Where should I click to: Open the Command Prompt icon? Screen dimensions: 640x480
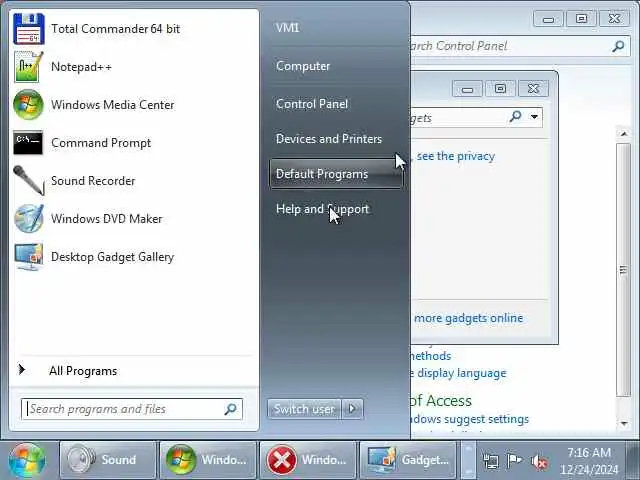[28, 142]
